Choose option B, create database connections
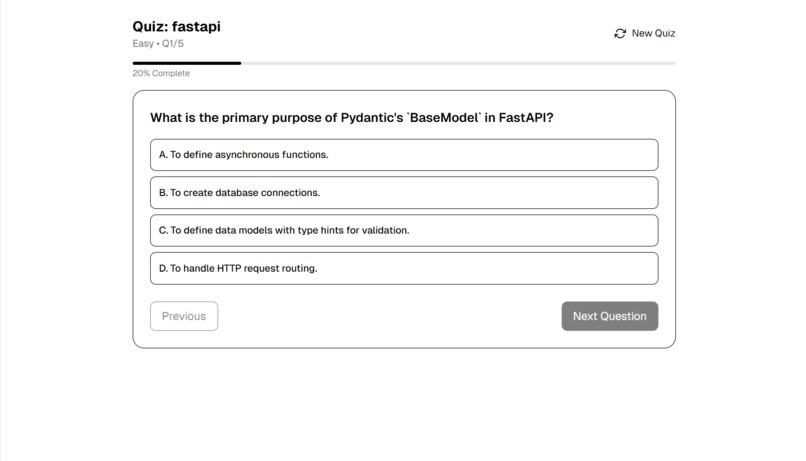Screen dimensions: 806x461 point(404,193)
